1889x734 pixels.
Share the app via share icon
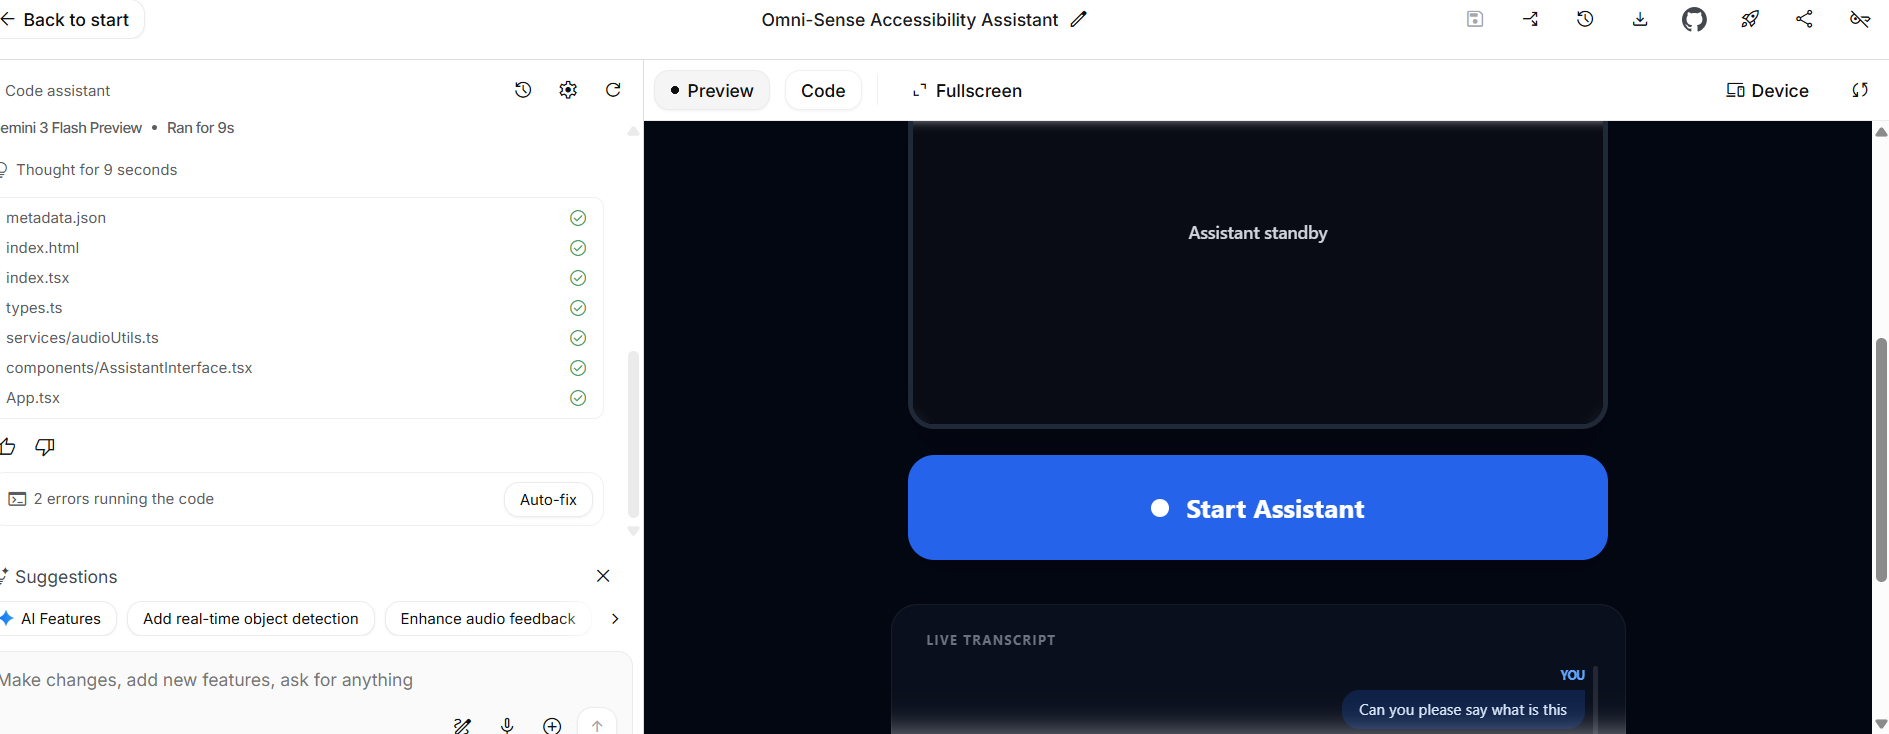pyautogui.click(x=1804, y=19)
